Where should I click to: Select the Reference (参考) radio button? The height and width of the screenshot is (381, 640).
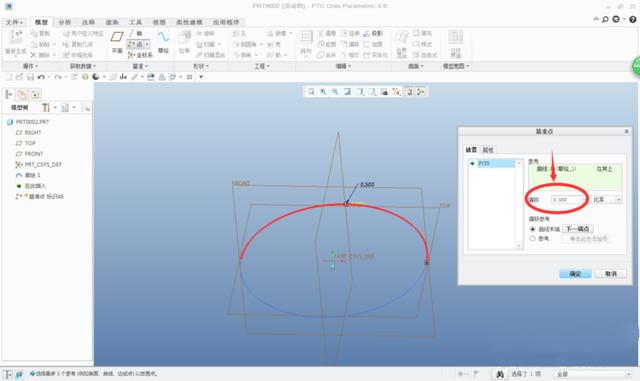[x=532, y=238]
